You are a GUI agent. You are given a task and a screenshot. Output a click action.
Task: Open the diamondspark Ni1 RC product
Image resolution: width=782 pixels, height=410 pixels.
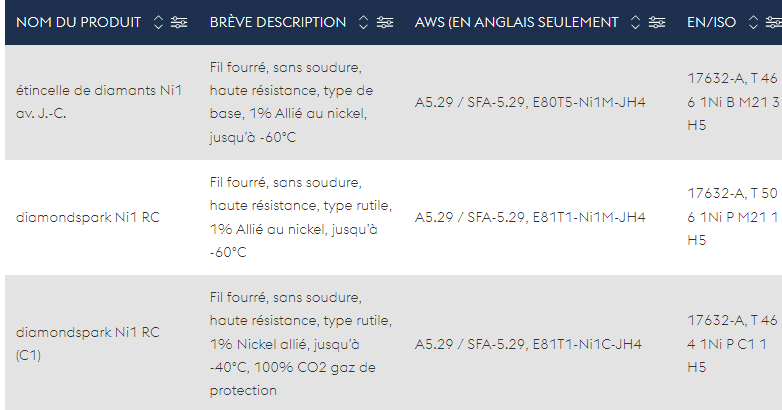[88, 217]
